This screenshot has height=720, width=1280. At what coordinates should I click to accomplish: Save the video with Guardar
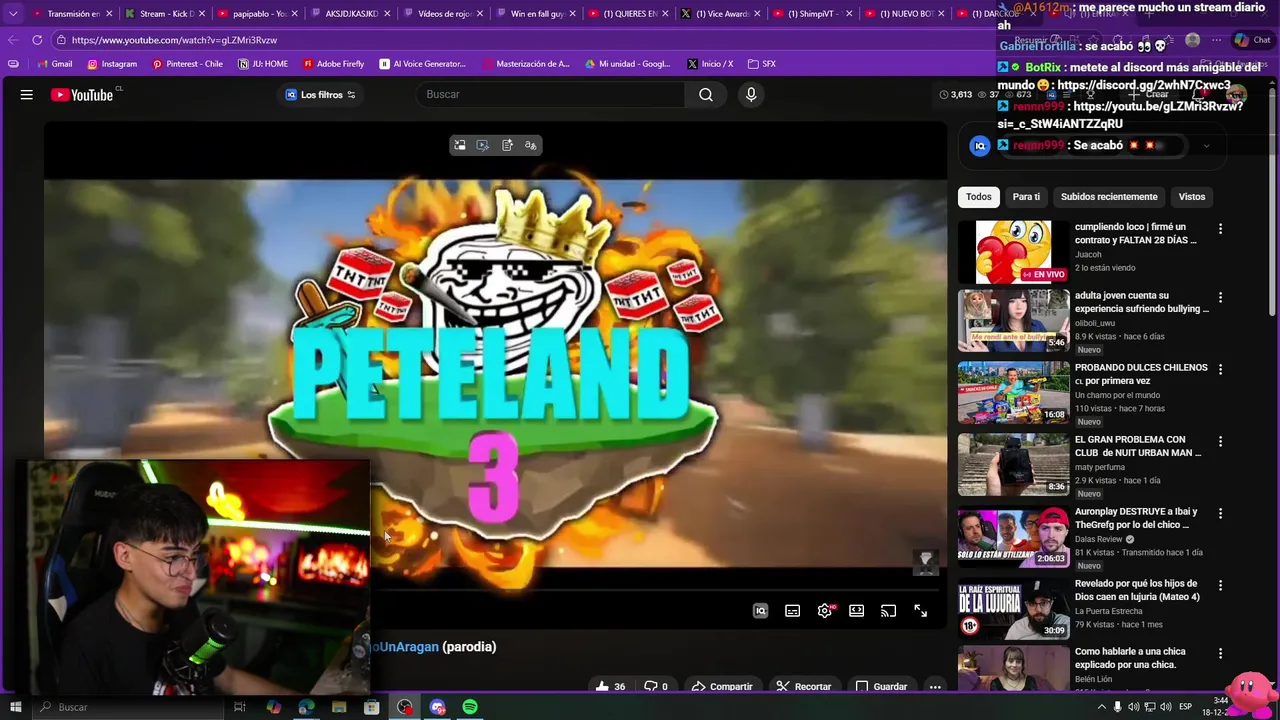click(x=881, y=687)
